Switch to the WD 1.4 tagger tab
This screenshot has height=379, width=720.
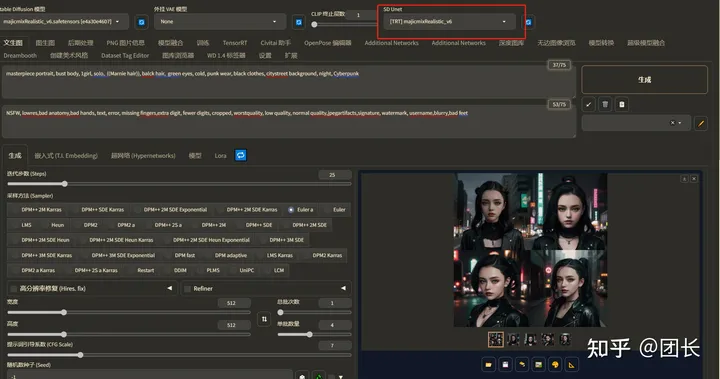click(x=226, y=56)
